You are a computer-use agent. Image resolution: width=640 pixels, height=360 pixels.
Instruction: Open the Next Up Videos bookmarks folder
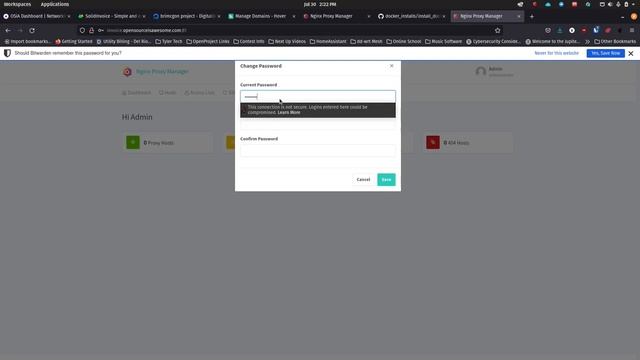coord(287,41)
